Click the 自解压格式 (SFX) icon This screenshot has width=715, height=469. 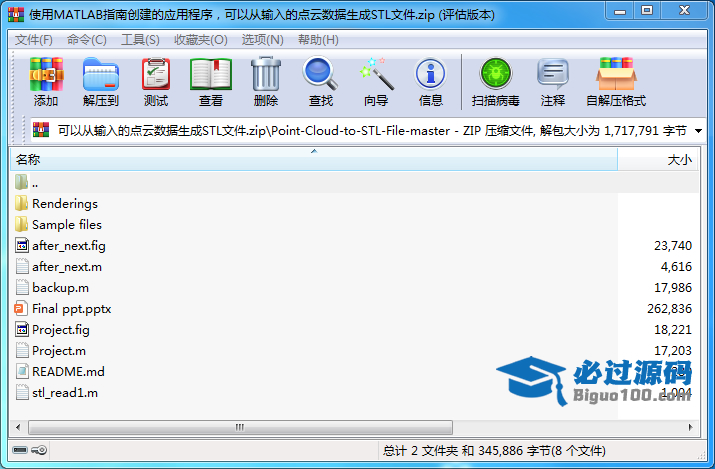coord(616,74)
